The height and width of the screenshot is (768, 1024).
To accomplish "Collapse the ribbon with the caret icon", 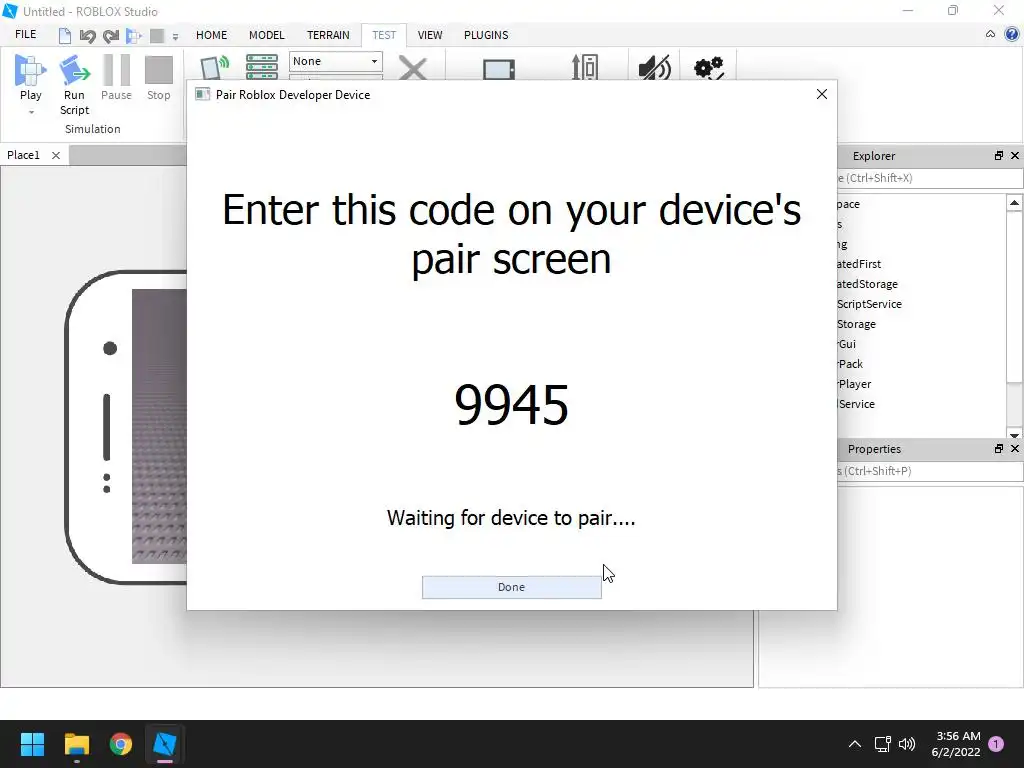I will click(x=990, y=34).
